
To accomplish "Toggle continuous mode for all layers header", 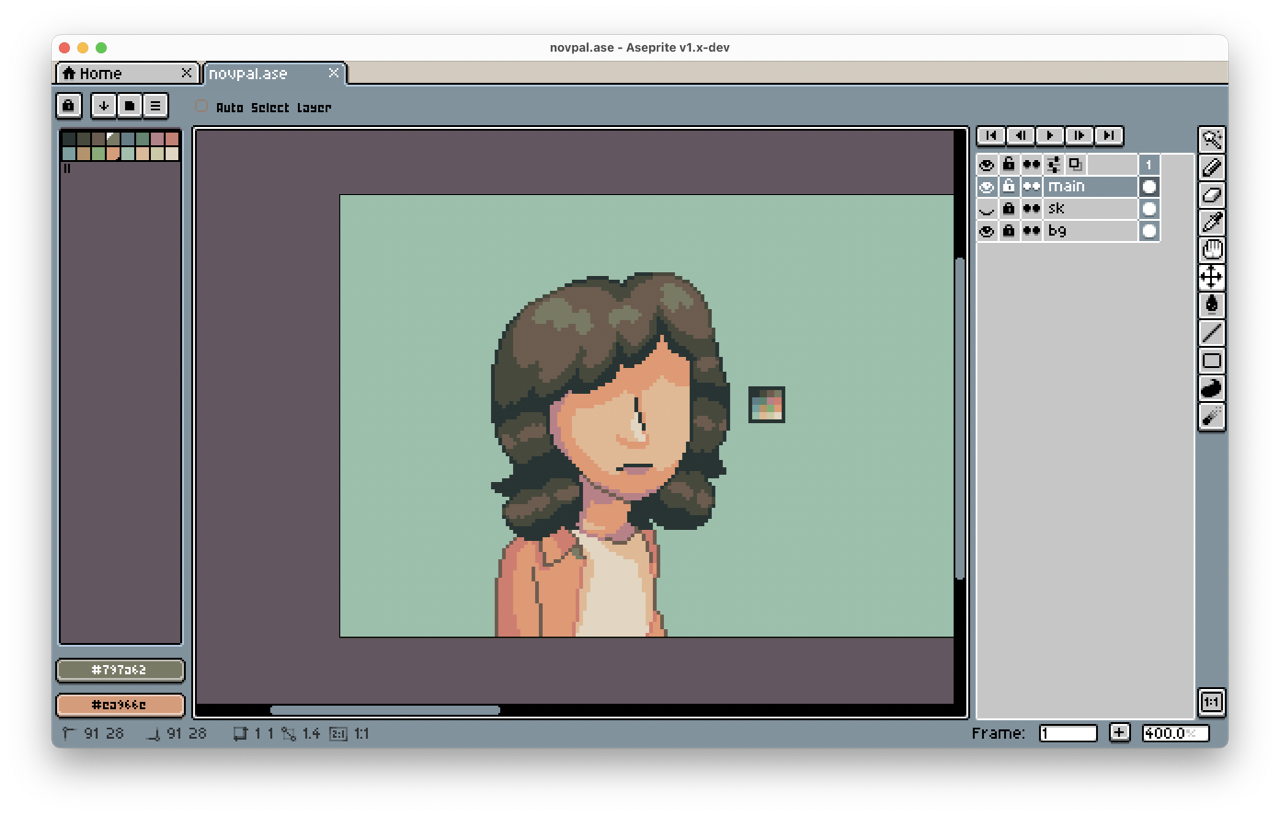I will (1031, 164).
